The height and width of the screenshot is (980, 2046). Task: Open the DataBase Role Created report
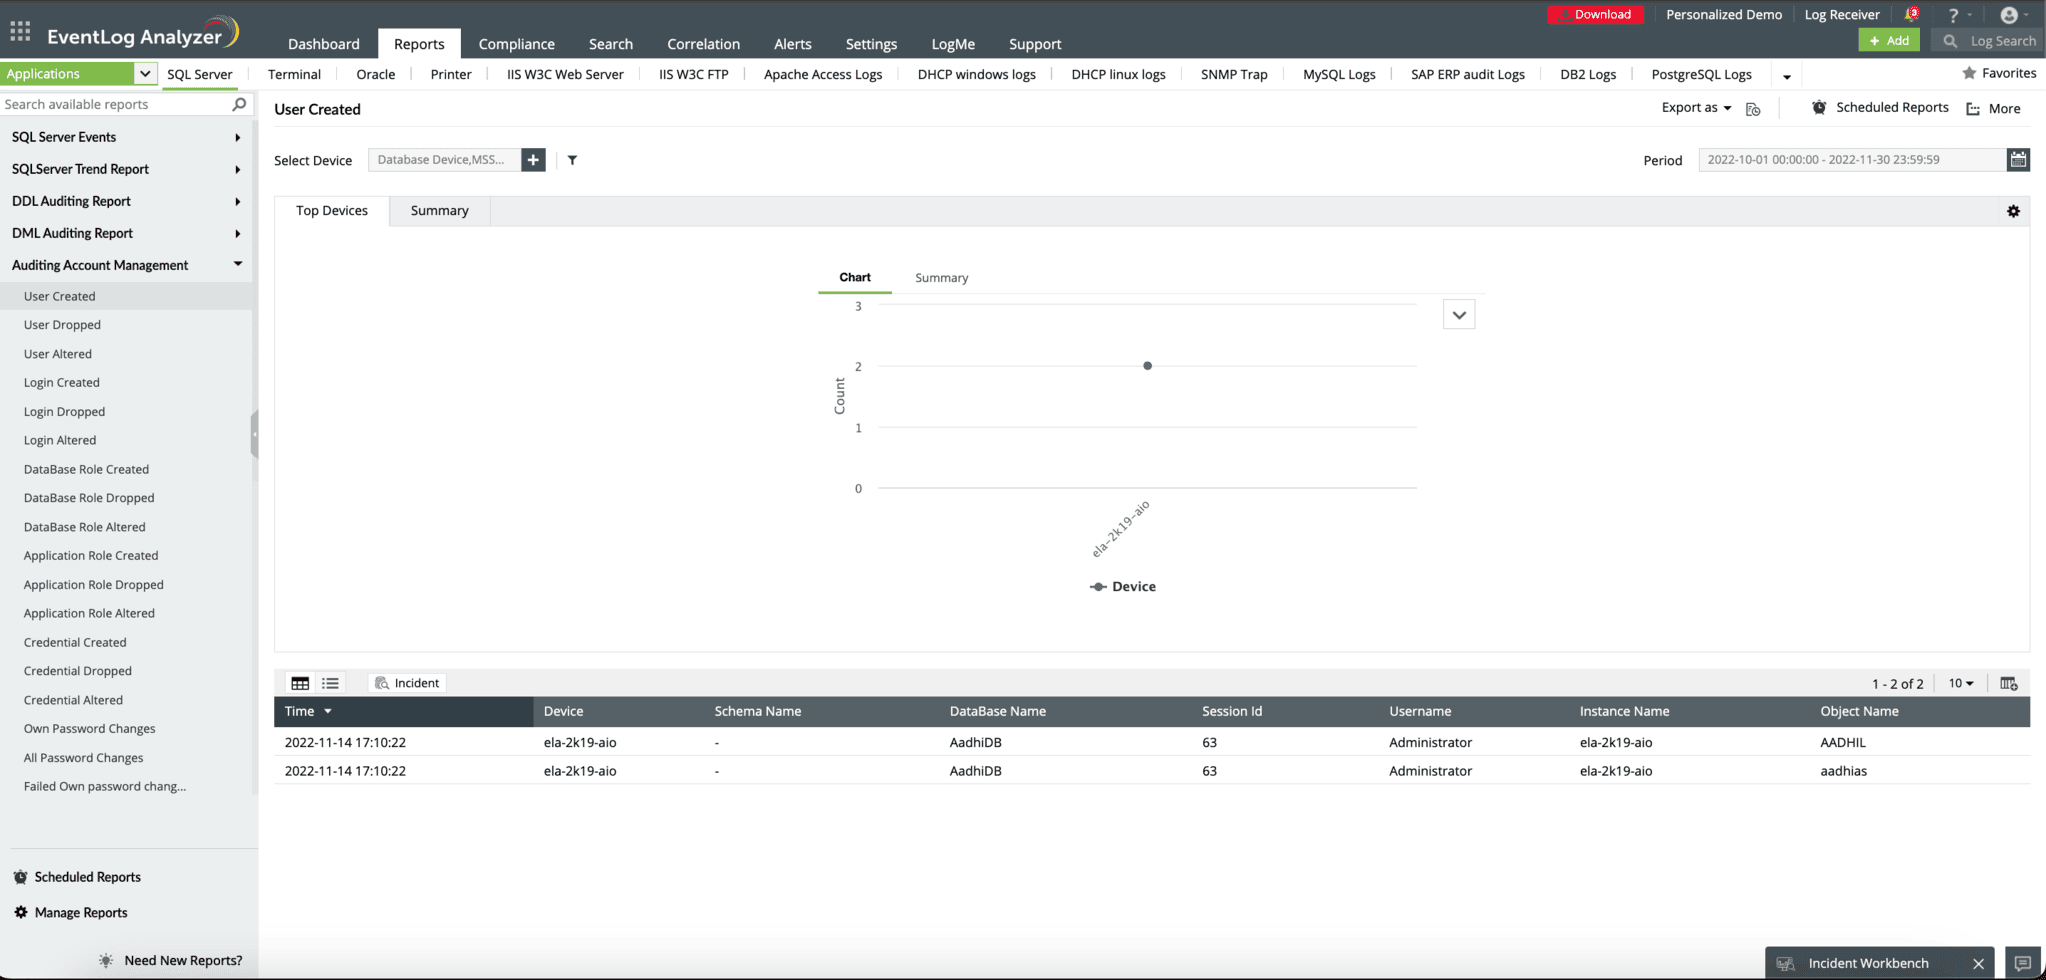[86, 470]
